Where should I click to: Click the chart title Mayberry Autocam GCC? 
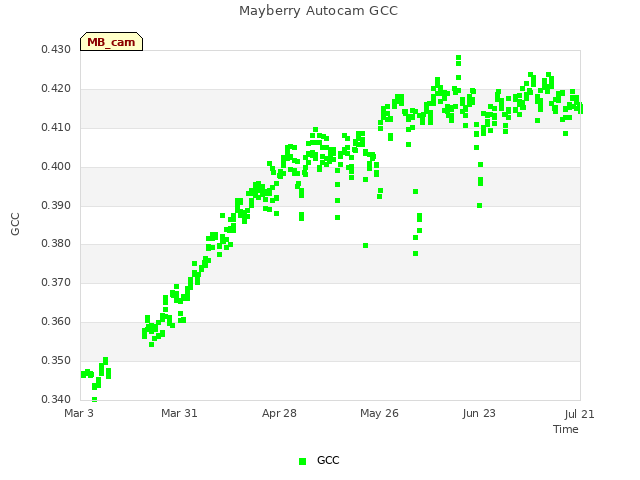point(318,11)
